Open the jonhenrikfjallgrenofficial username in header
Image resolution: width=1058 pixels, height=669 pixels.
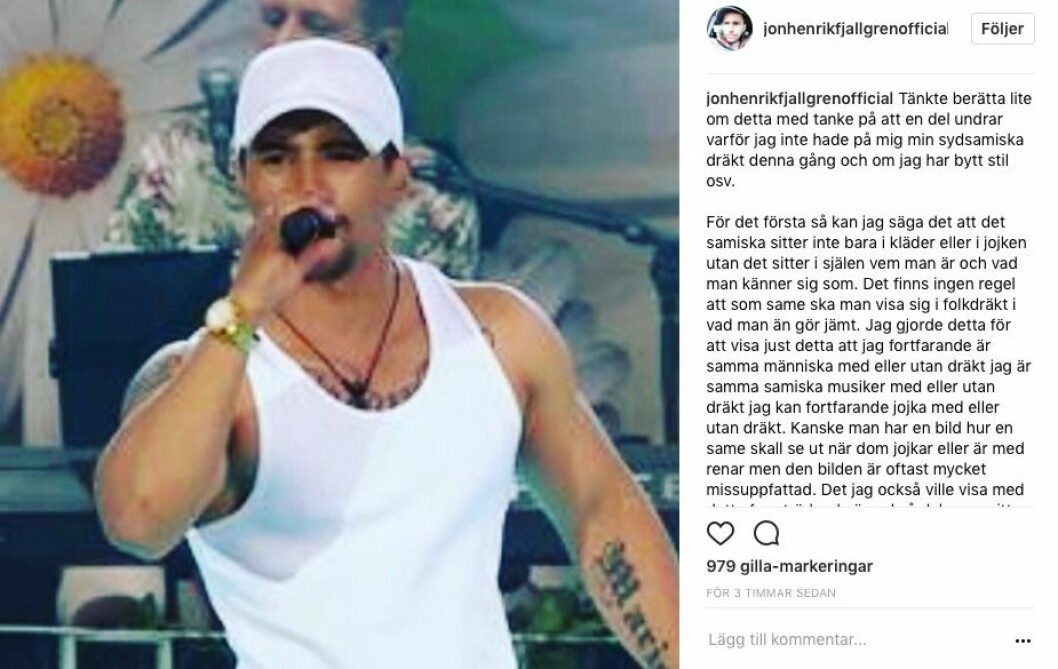pyautogui.click(x=855, y=28)
